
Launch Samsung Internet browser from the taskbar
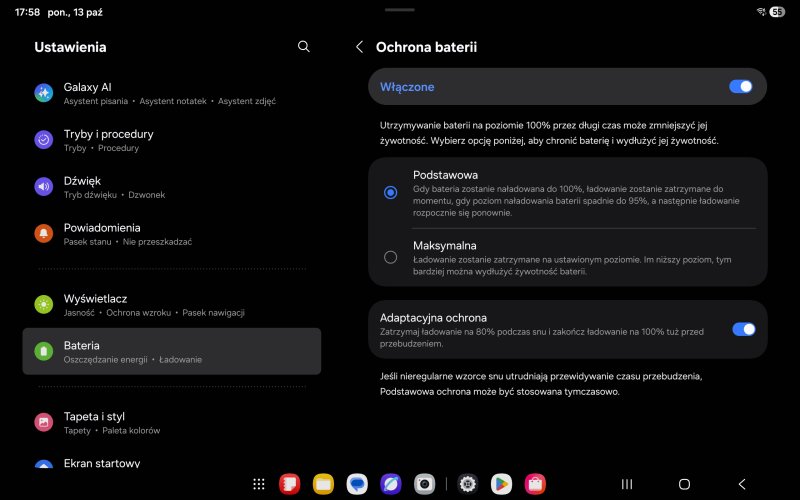[391, 484]
